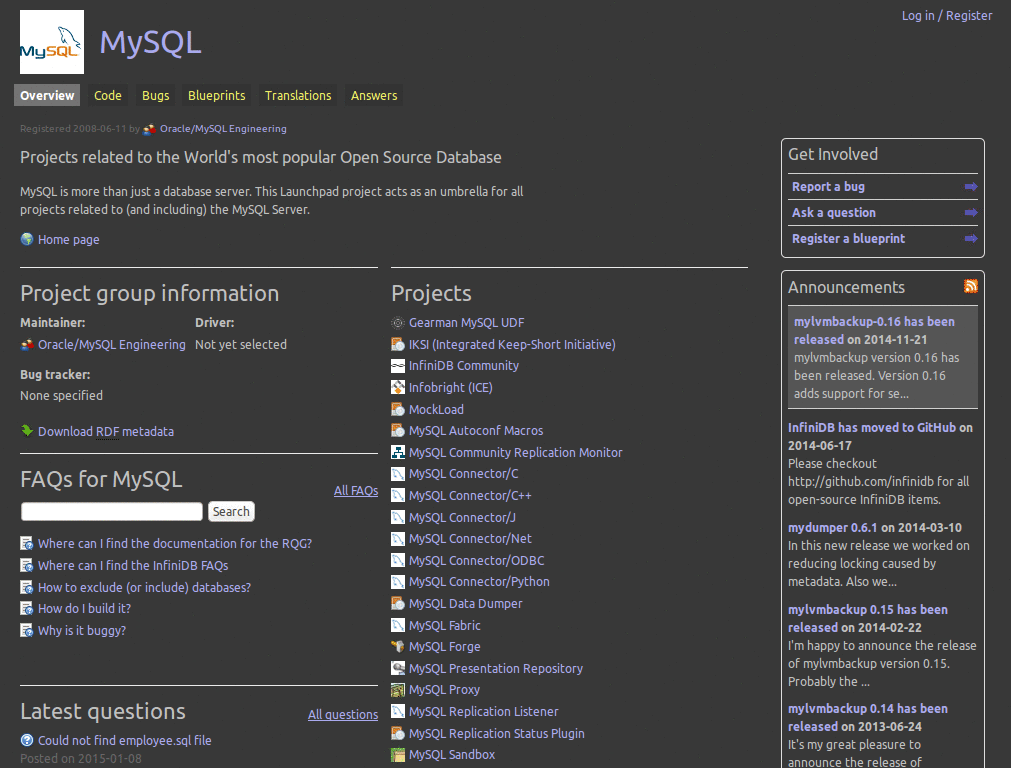Switch to the Code tab

pyautogui.click(x=108, y=95)
